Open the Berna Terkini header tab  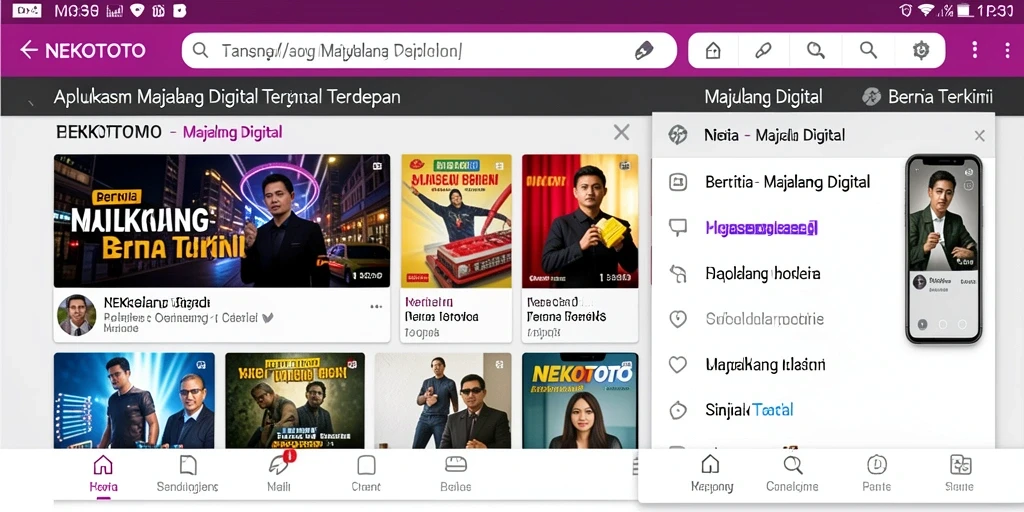928,97
